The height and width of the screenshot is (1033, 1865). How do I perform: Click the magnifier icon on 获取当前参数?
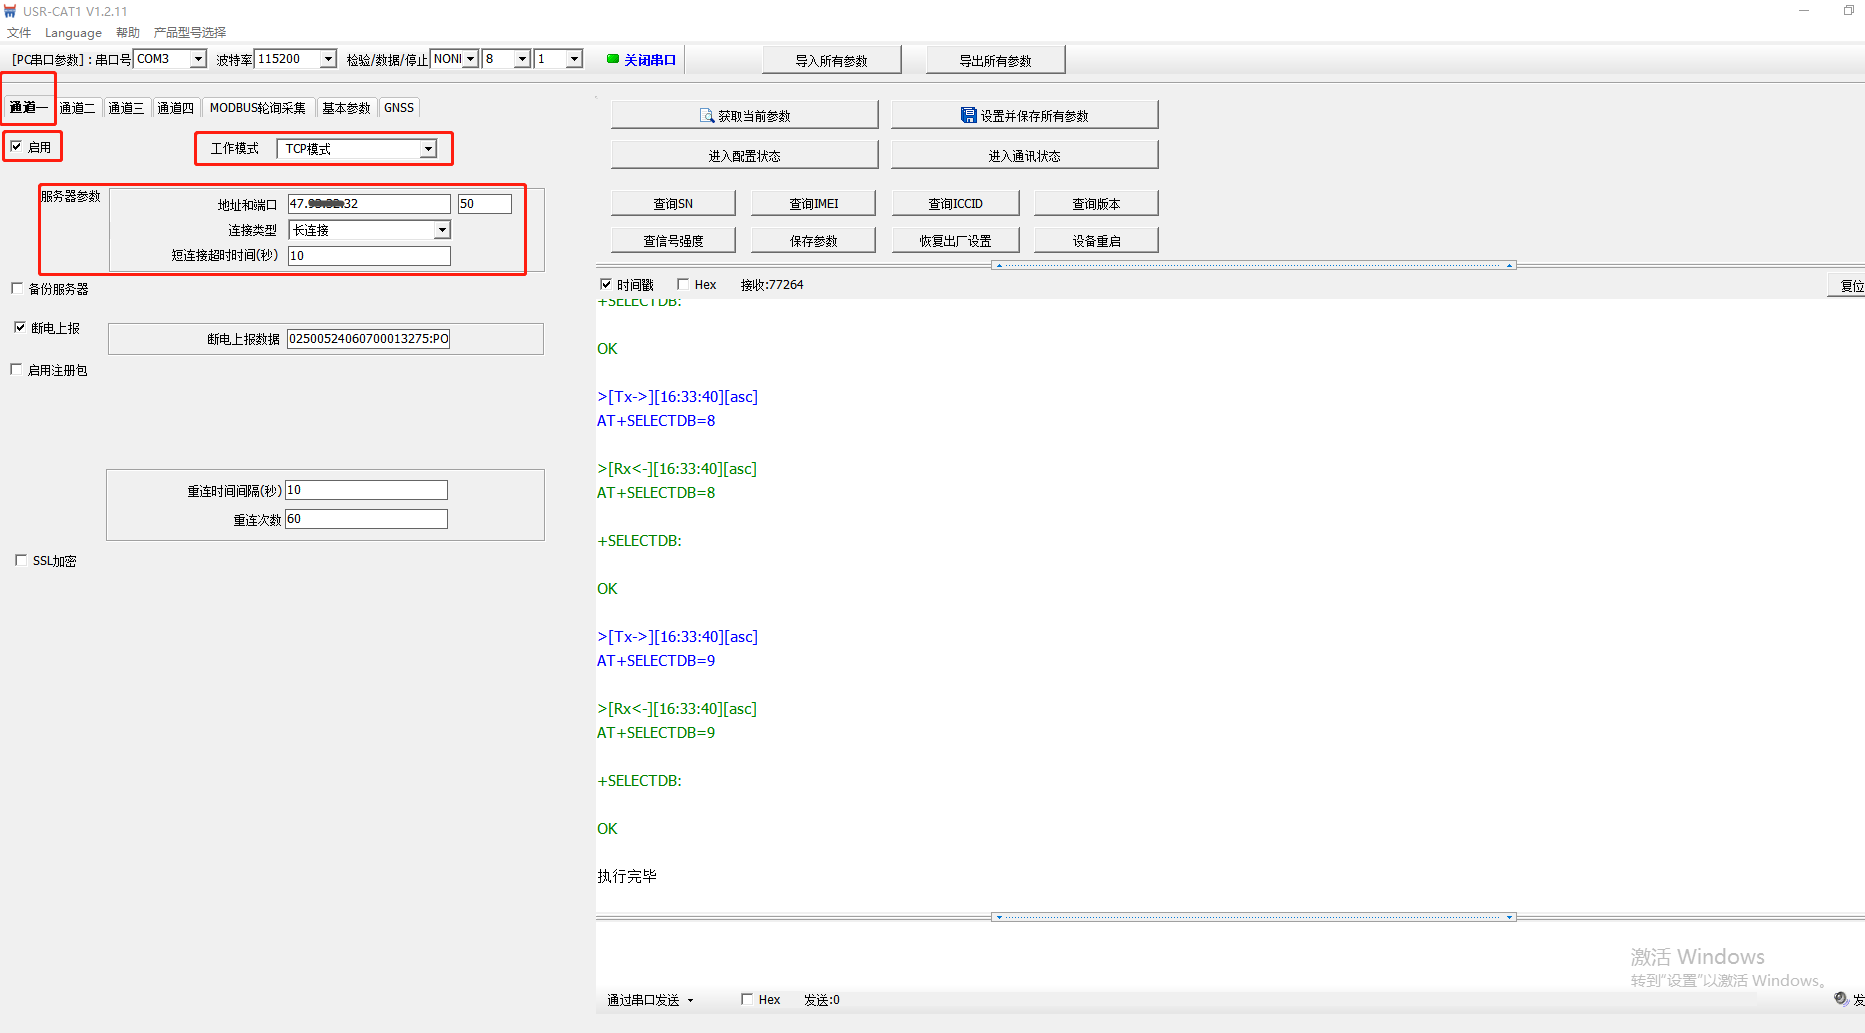[707, 116]
